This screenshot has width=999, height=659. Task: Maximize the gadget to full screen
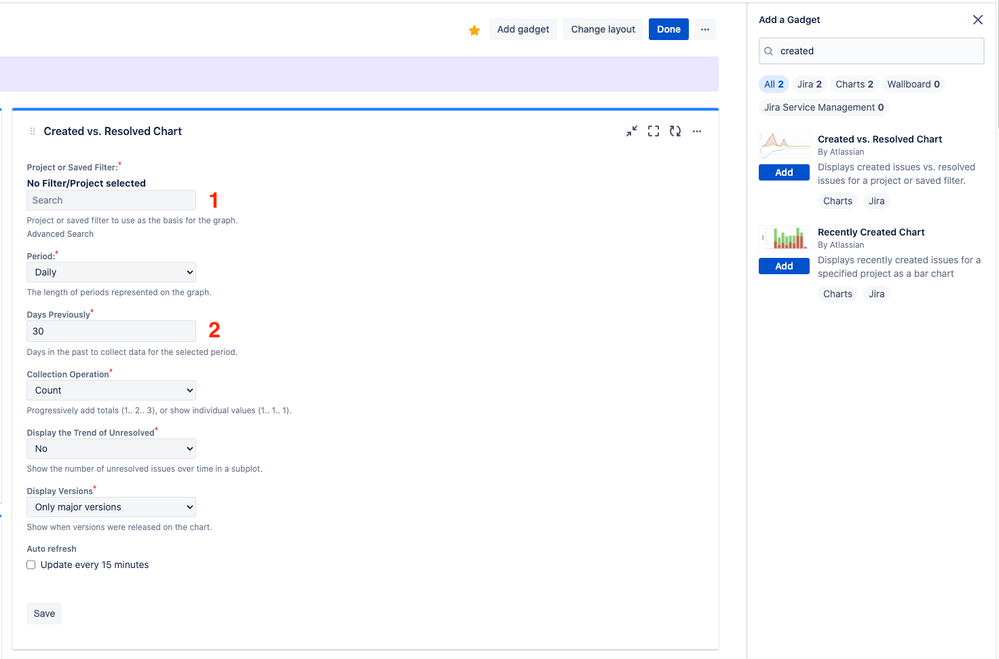[x=654, y=131]
